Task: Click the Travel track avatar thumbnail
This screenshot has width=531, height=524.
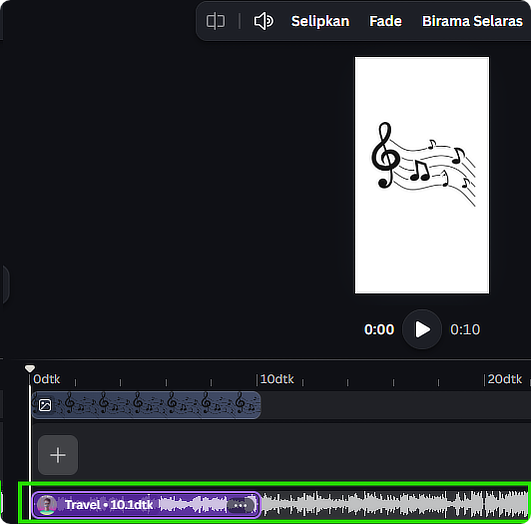Action: pos(47,505)
